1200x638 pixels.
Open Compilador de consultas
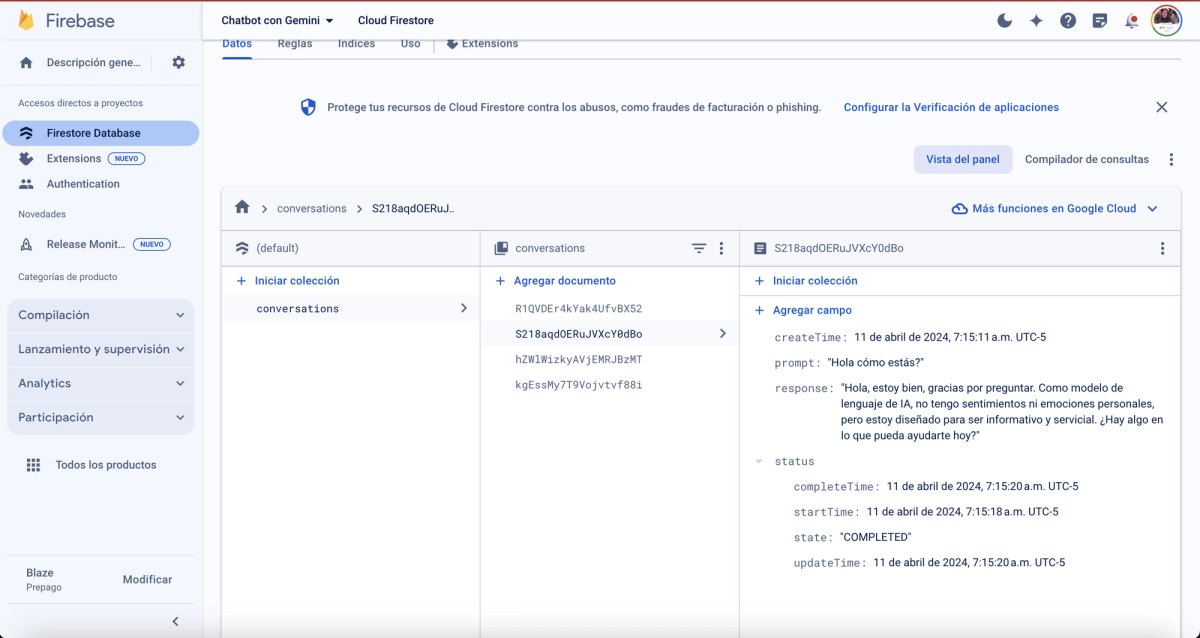[1087, 159]
